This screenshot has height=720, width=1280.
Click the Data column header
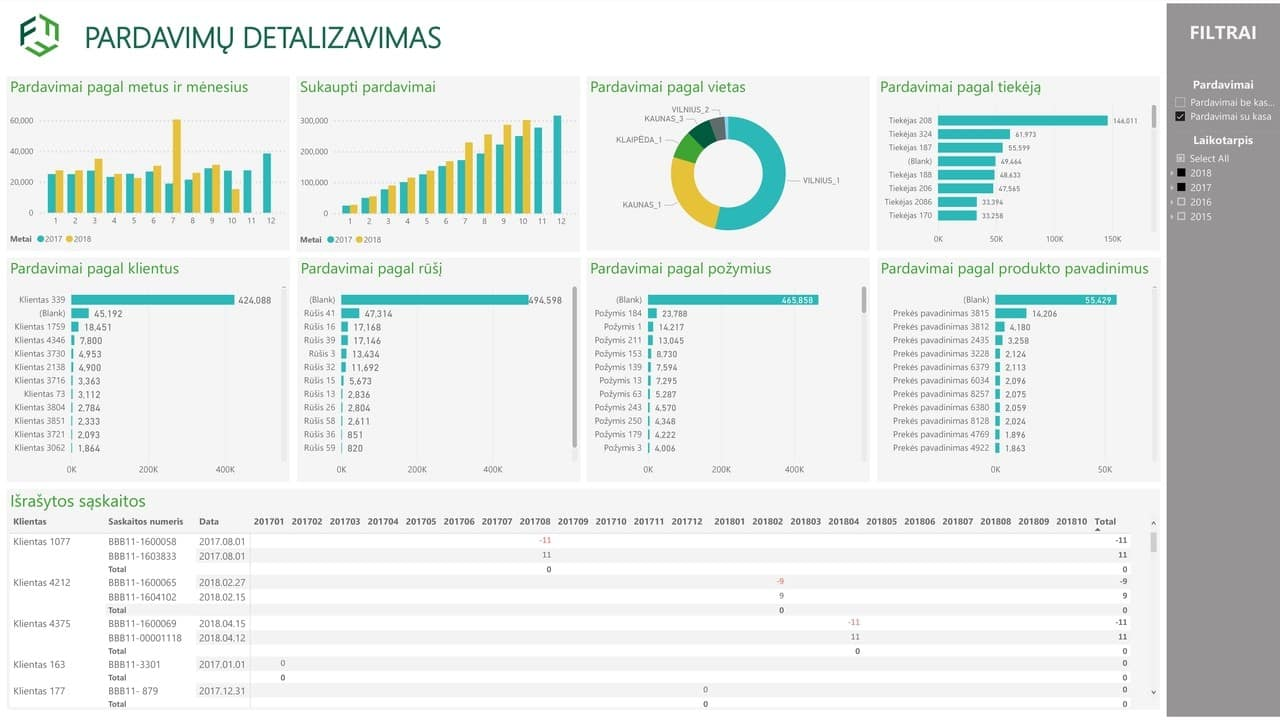pos(208,522)
